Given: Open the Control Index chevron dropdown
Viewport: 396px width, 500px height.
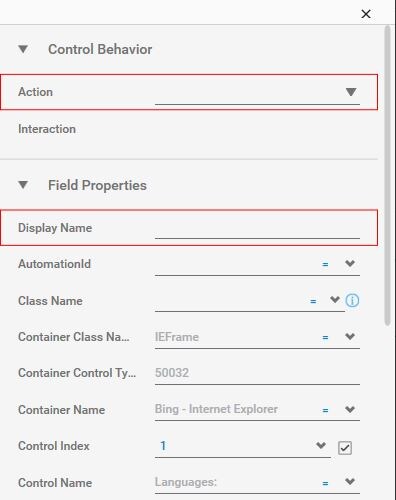Looking at the screenshot, I should tap(321, 446).
